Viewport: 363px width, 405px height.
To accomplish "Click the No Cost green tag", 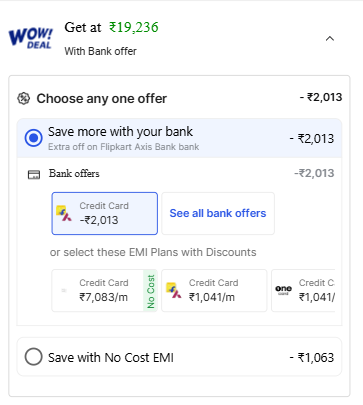I will pyautogui.click(x=151, y=291).
